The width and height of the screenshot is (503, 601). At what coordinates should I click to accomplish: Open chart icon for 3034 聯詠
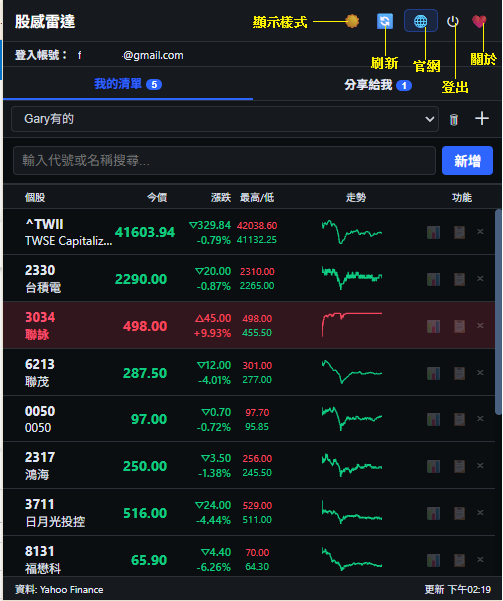[433, 326]
